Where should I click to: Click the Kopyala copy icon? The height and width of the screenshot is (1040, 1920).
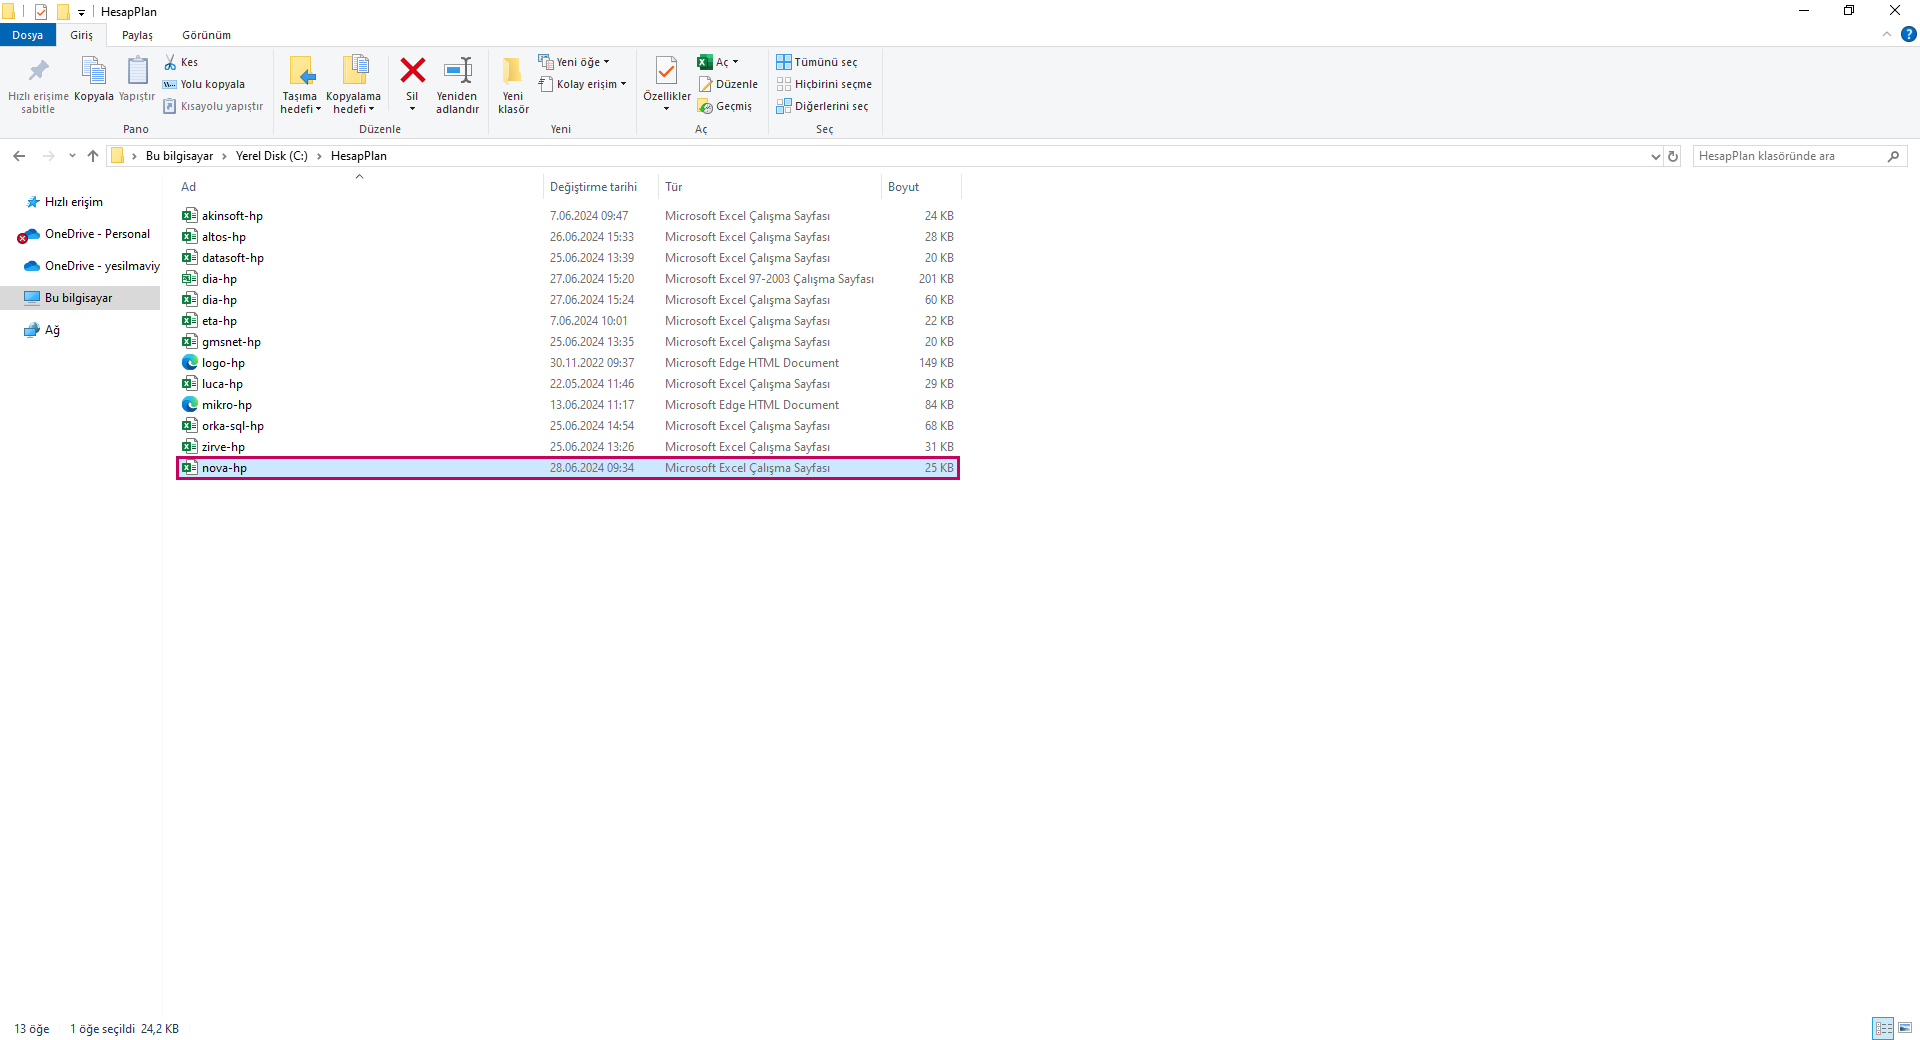coord(93,72)
